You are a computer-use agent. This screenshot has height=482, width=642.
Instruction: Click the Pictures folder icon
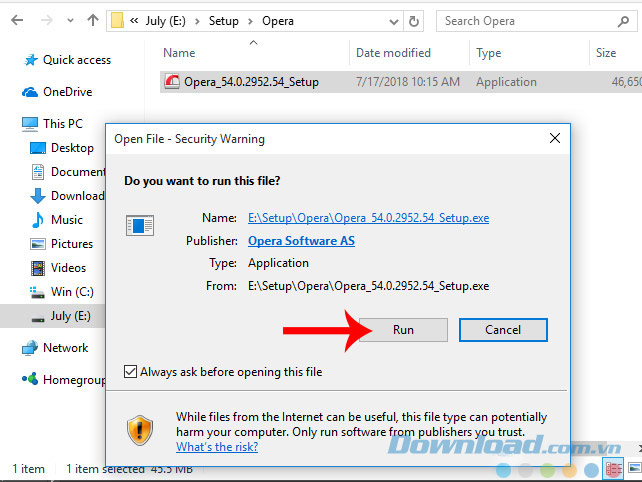click(x=38, y=244)
